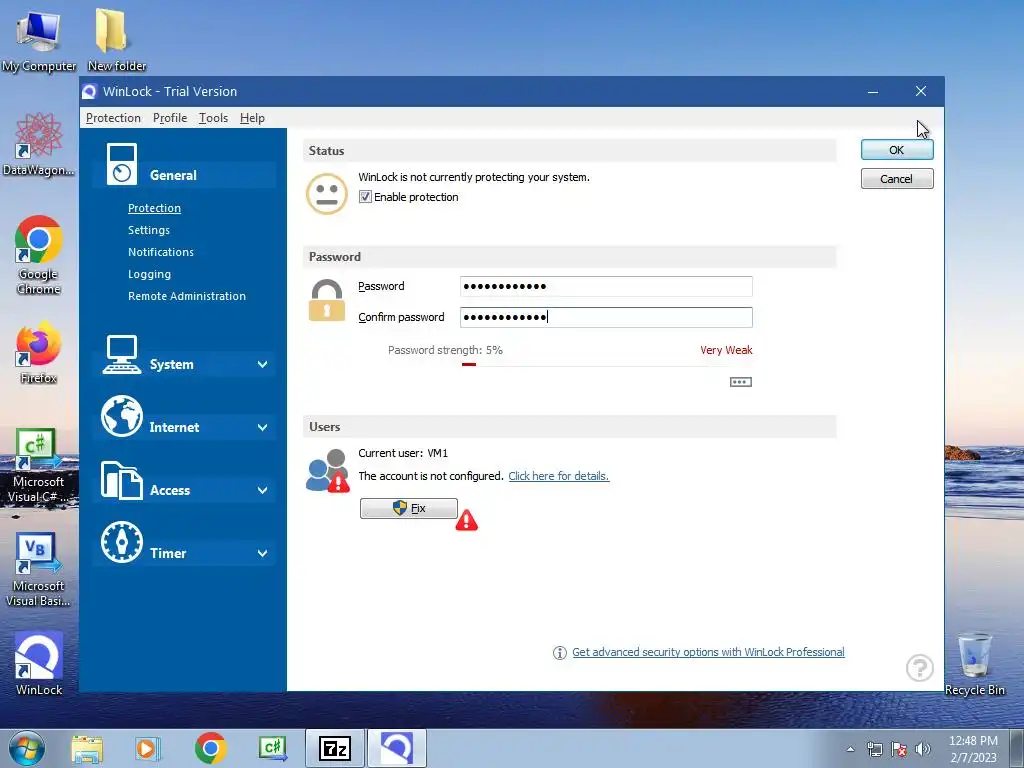Go to Settings in the sidebar
1024x768 pixels.
point(149,230)
